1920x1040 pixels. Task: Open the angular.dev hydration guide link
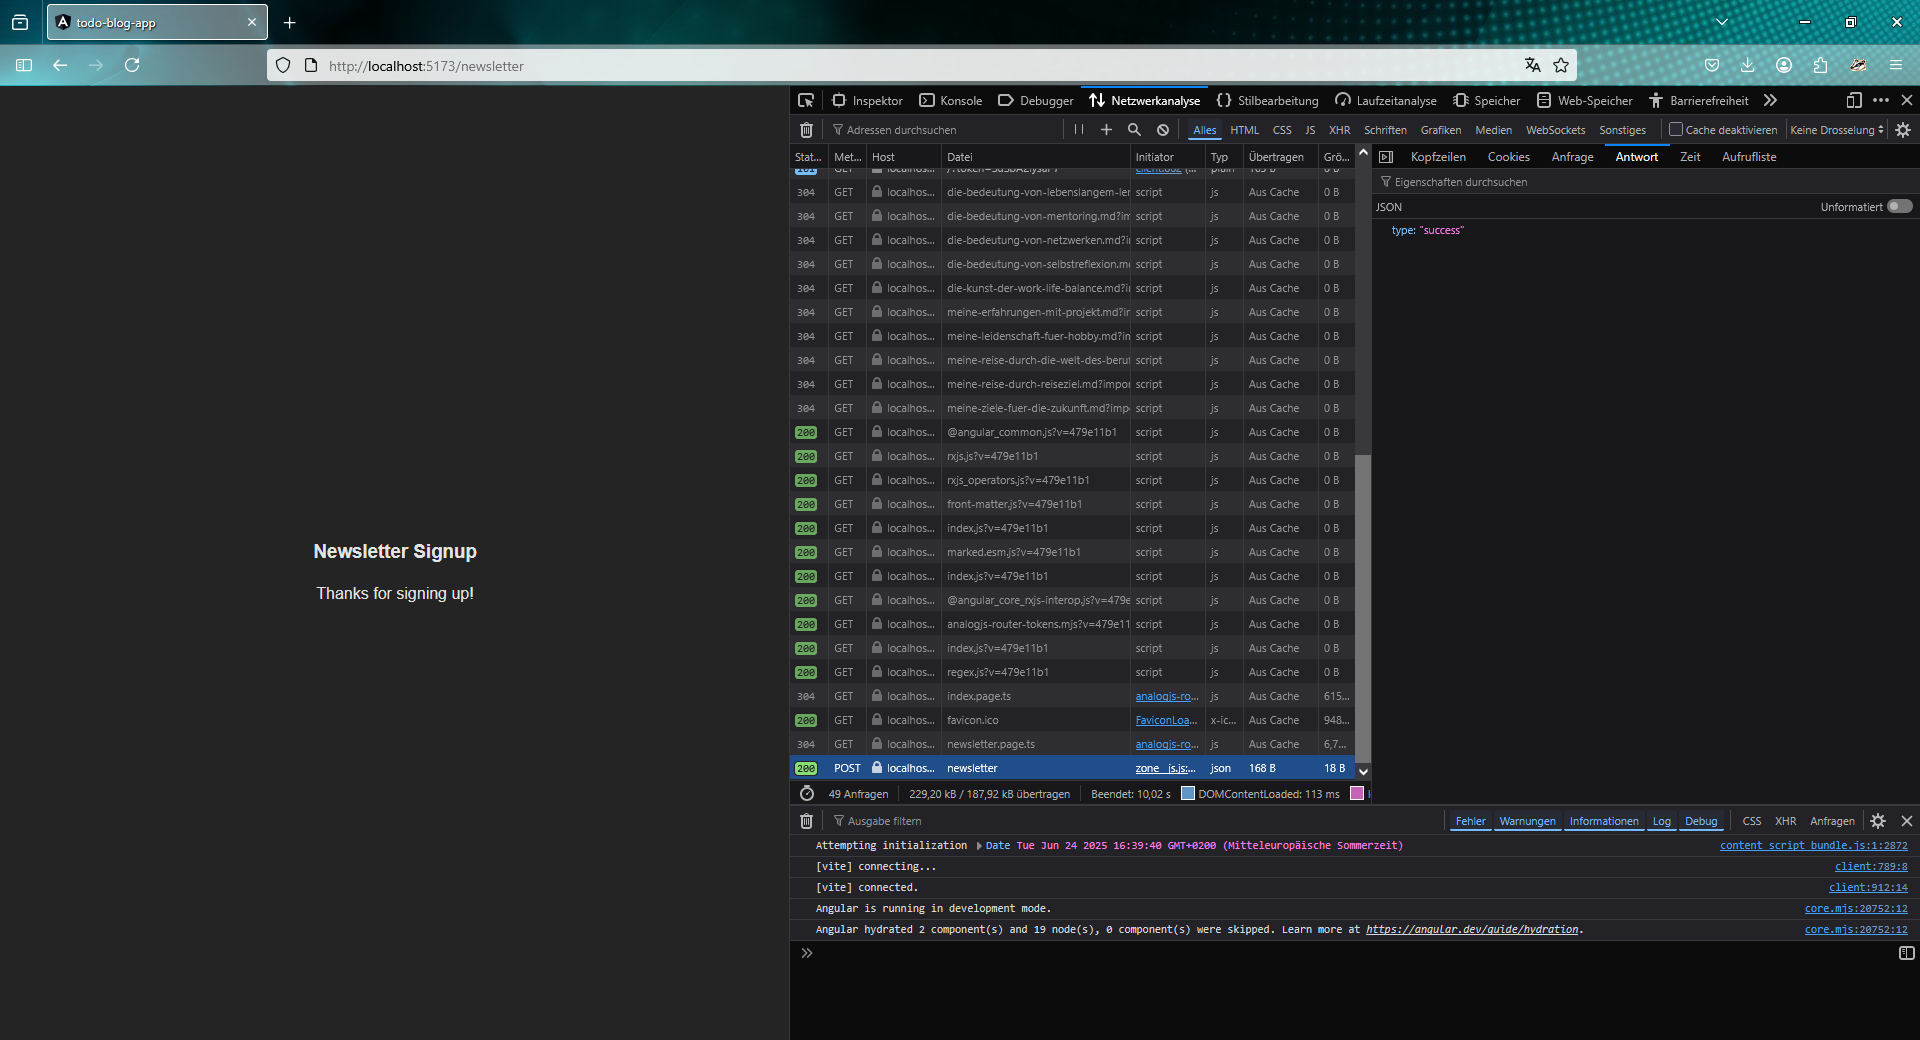pos(1472,929)
